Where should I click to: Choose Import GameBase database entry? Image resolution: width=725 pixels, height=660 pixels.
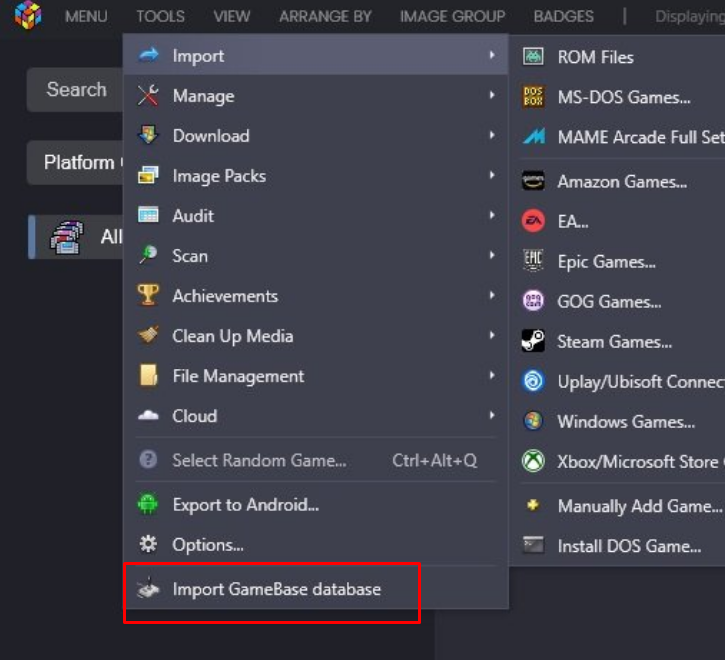[x=316, y=588]
